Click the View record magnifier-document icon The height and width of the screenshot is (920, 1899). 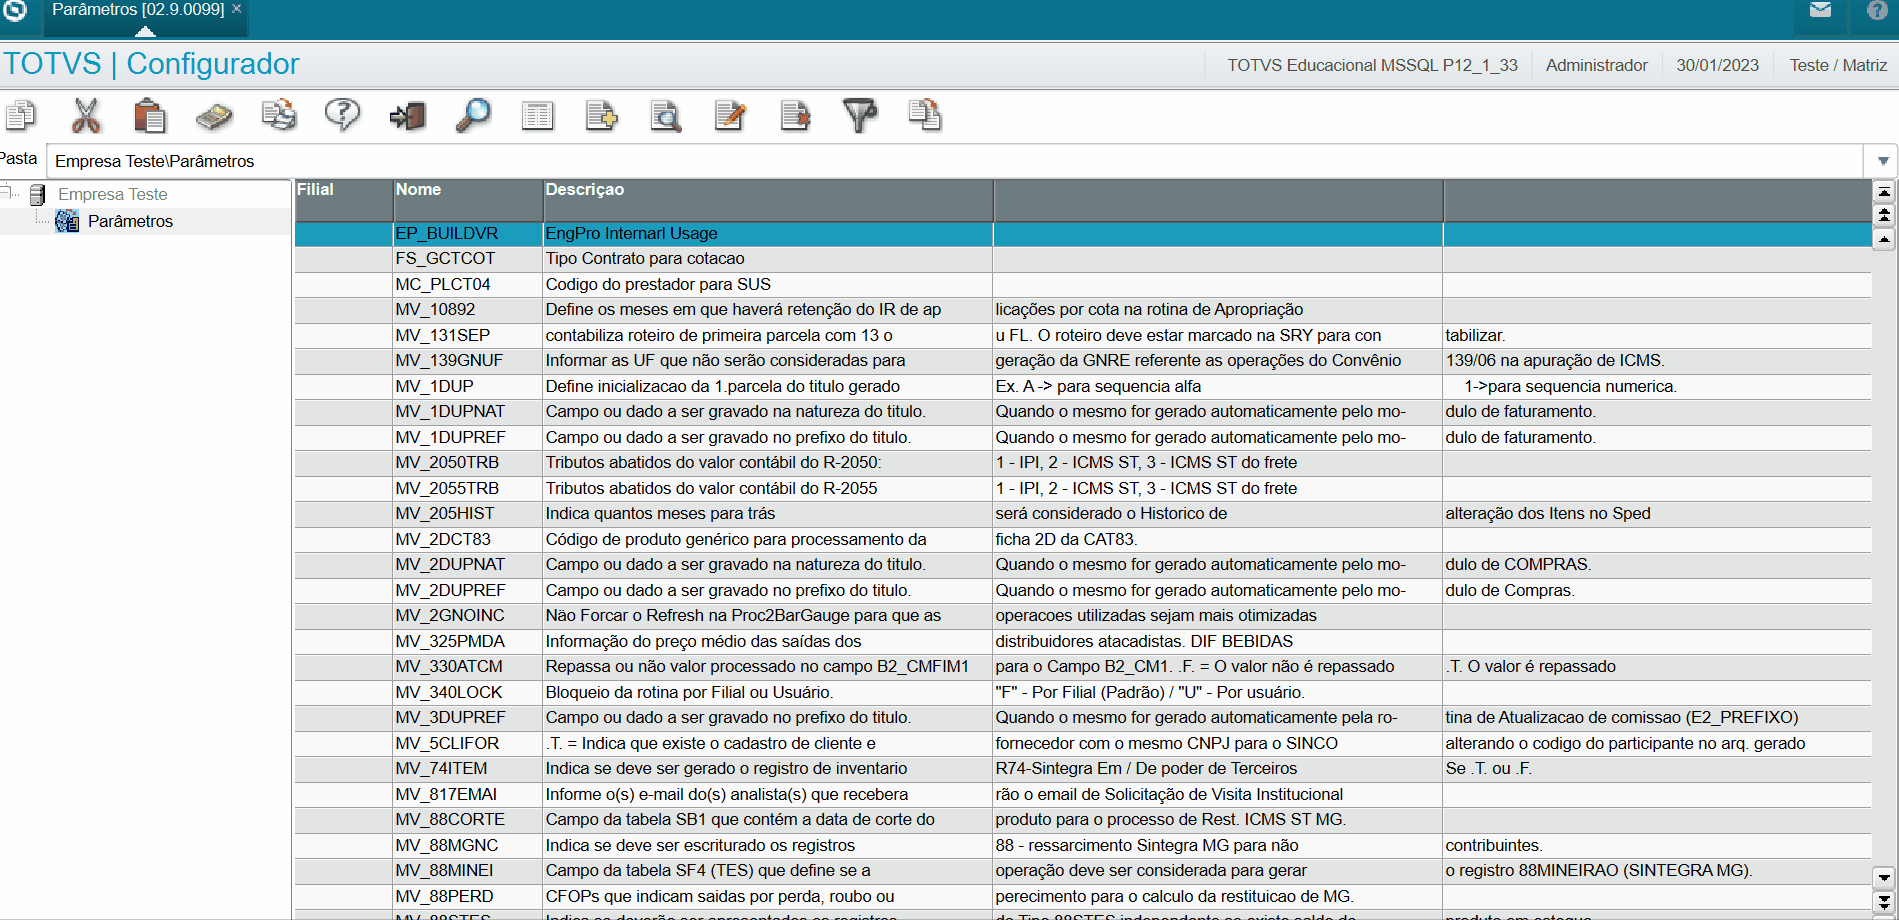point(665,116)
